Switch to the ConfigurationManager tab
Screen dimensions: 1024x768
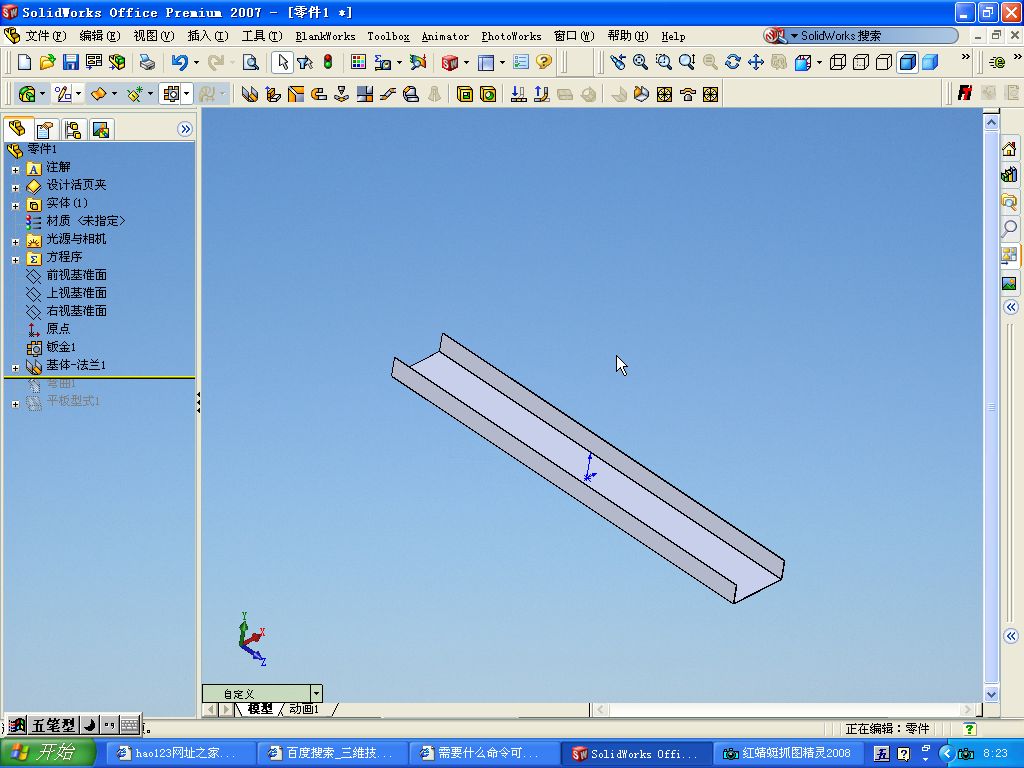[72, 129]
